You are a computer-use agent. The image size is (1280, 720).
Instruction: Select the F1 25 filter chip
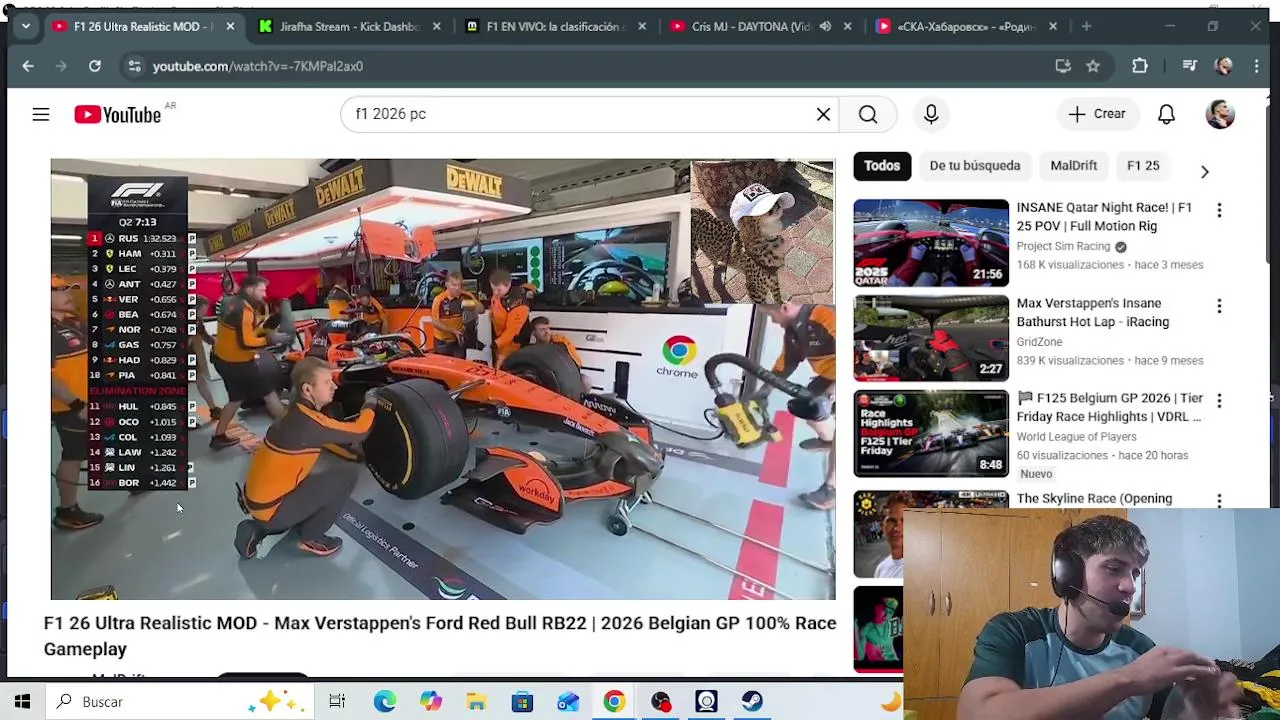[x=1143, y=166]
